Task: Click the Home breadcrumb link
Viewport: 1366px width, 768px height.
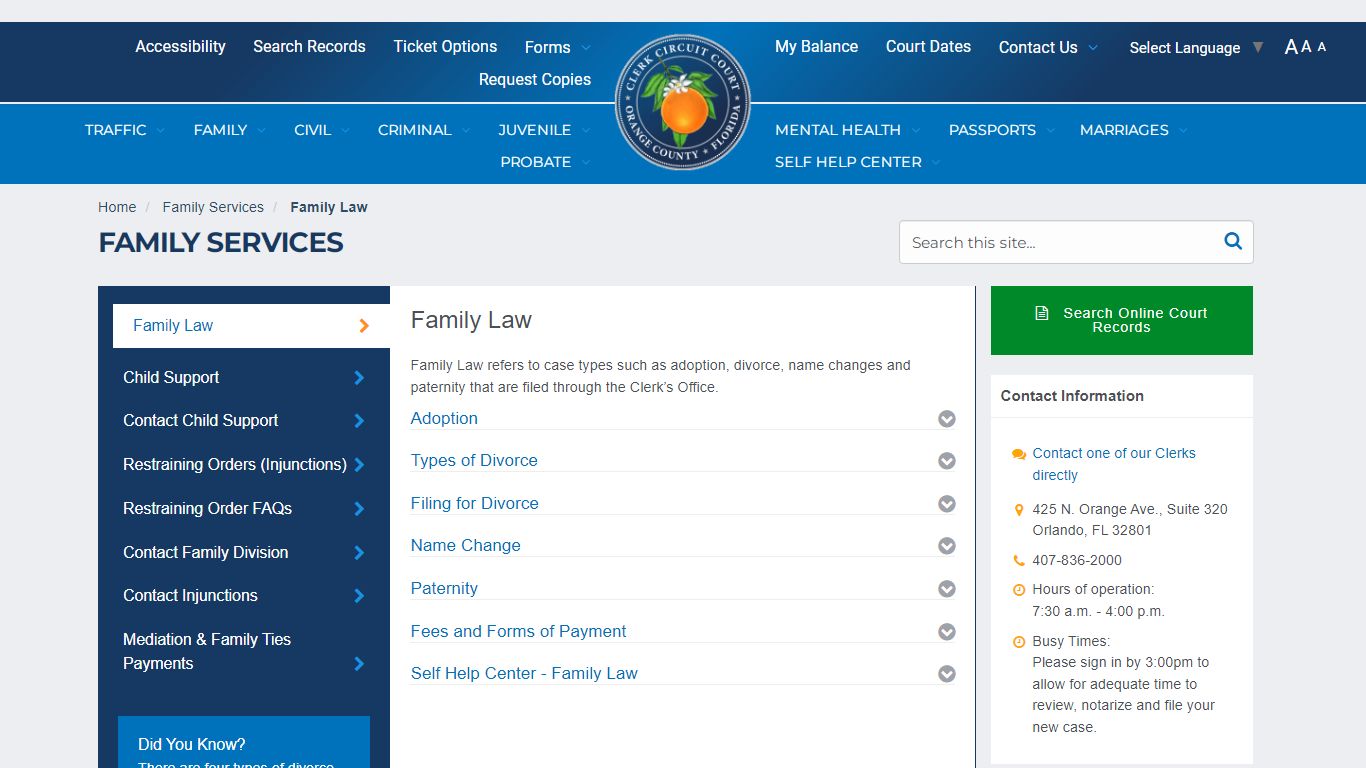Action: pos(117,207)
